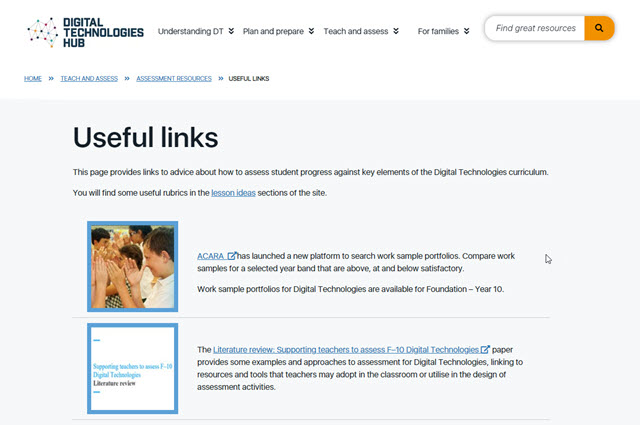
Task: Open the ACARA link
Action: click(210, 256)
